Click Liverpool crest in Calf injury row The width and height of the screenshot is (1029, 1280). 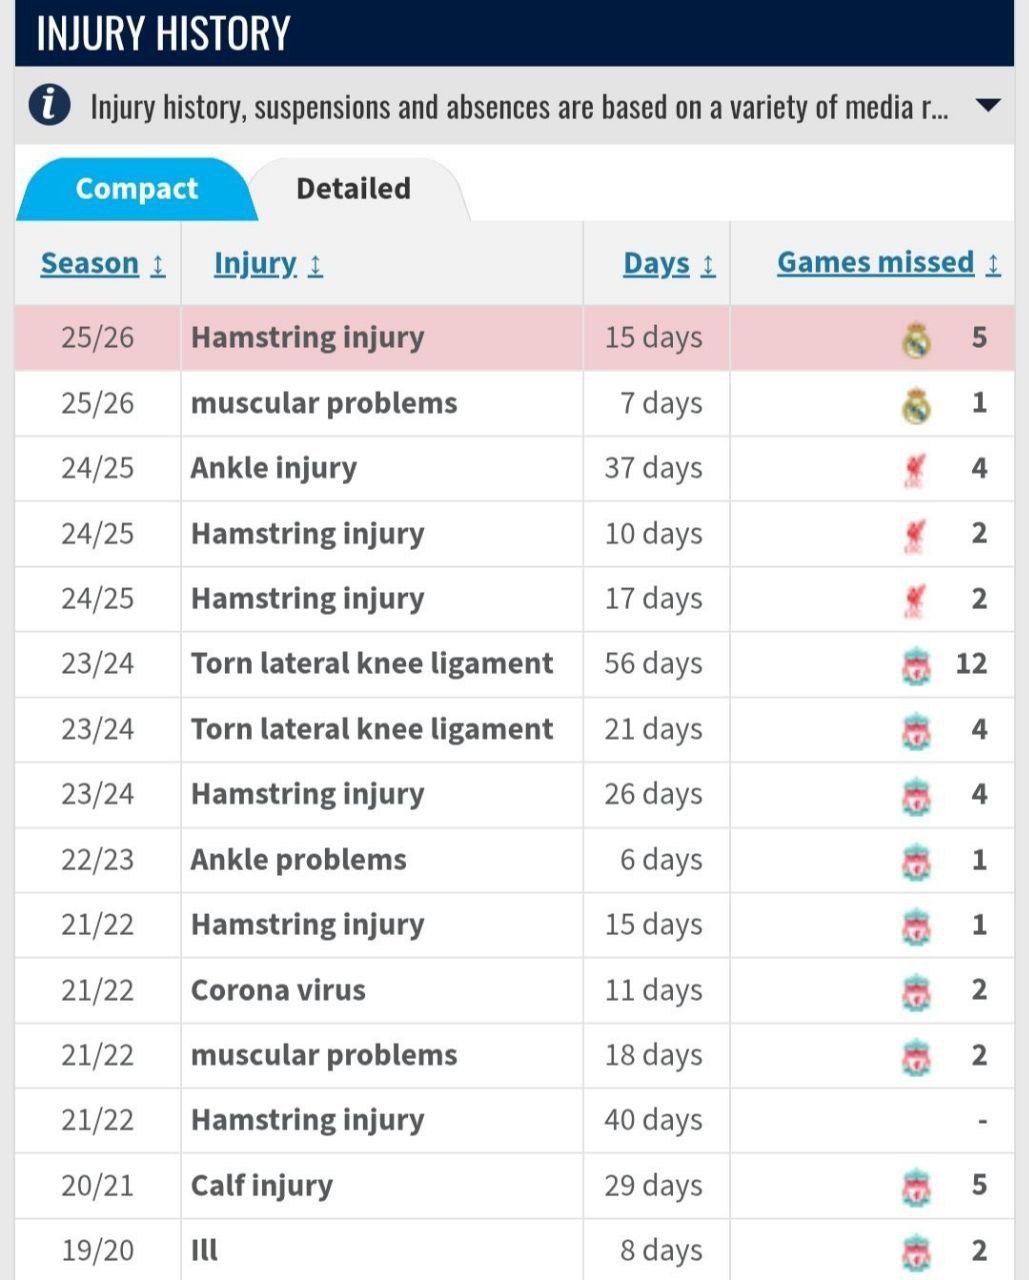[916, 1186]
